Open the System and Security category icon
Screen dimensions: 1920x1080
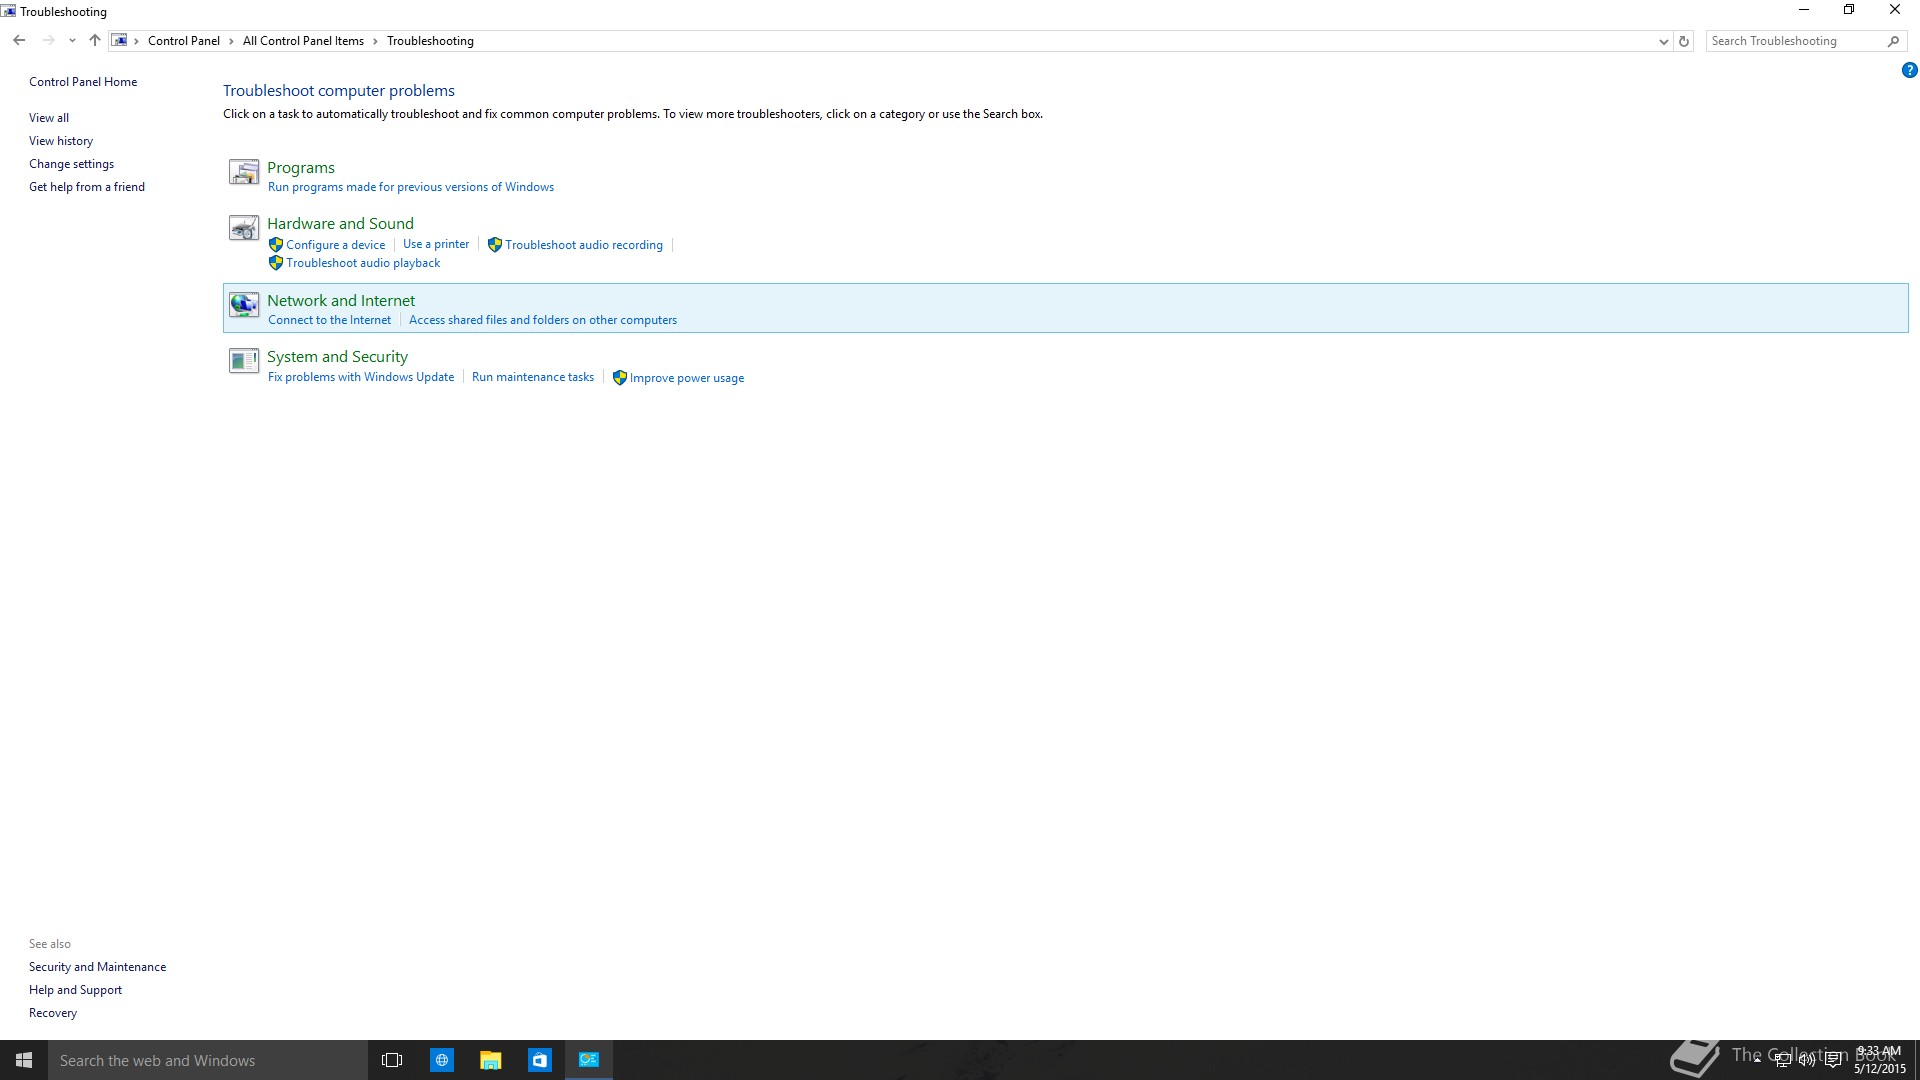tap(244, 361)
